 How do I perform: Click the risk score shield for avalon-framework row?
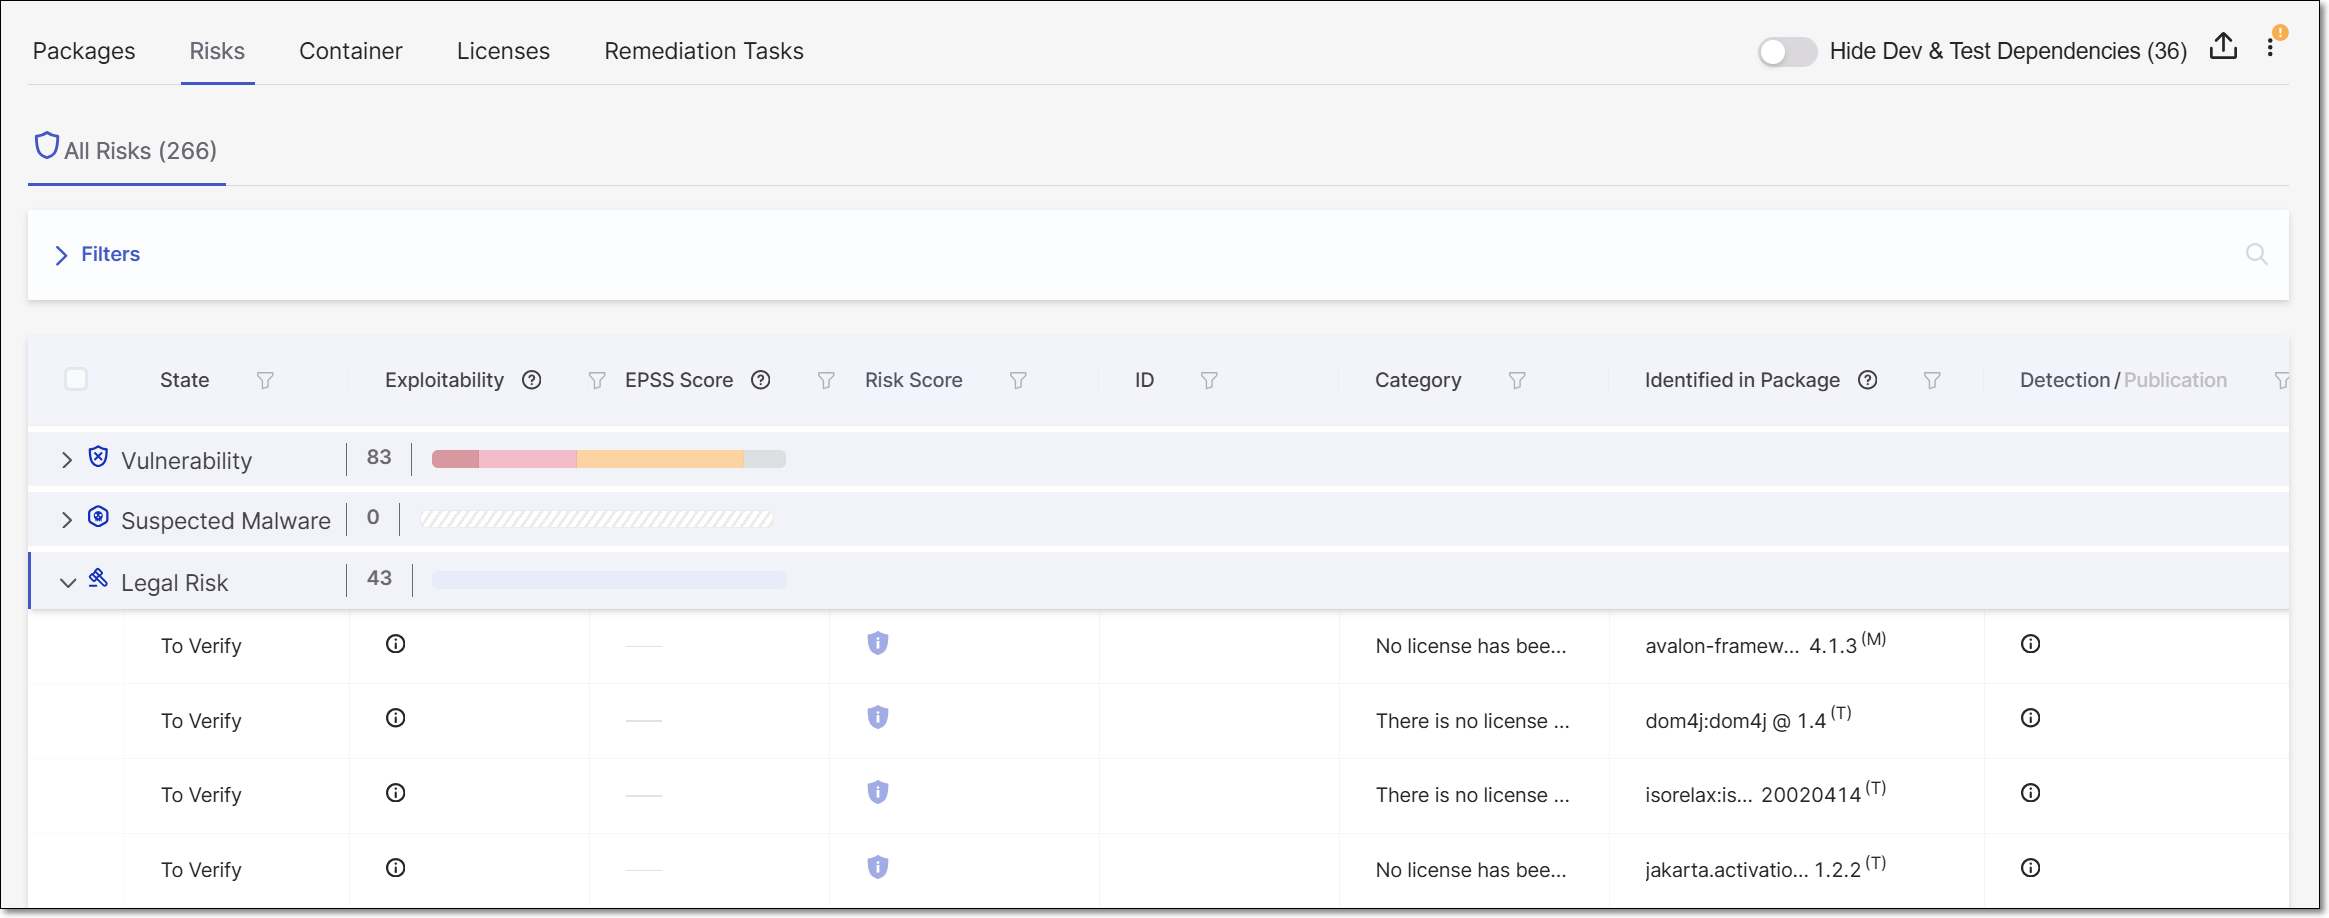coord(877,644)
